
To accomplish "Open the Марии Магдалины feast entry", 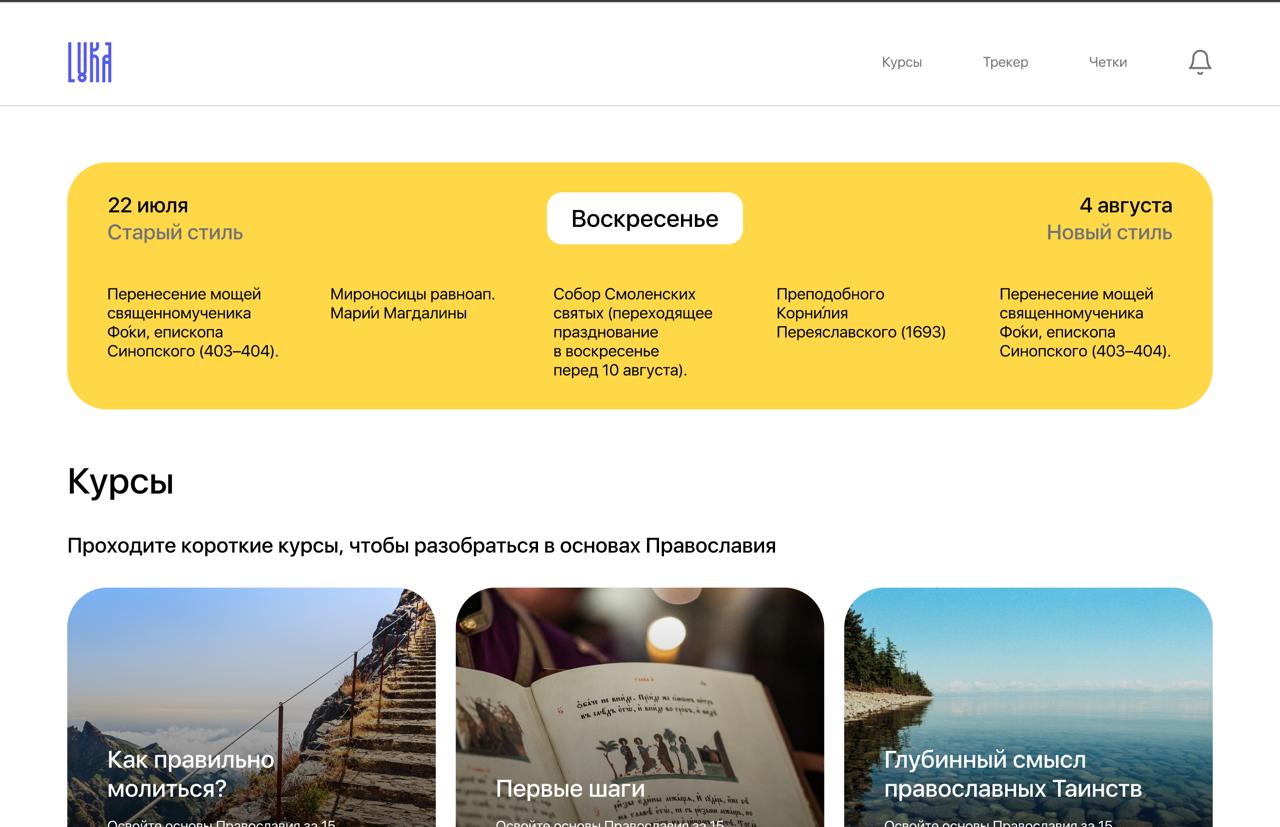I will (x=412, y=304).
